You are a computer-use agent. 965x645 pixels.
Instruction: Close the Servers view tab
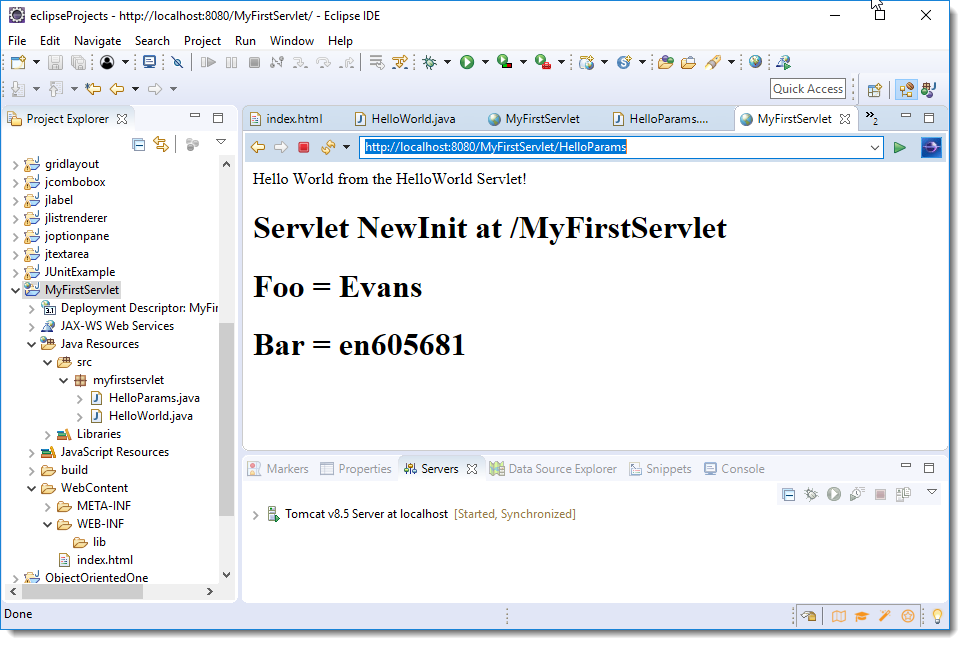coord(471,469)
